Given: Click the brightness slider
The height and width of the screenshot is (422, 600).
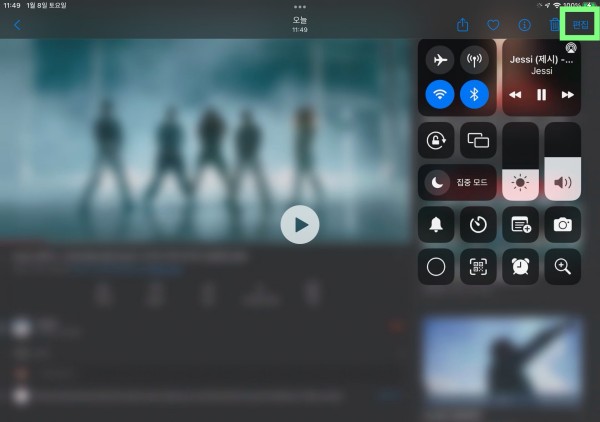Looking at the screenshot, I should pos(520,161).
